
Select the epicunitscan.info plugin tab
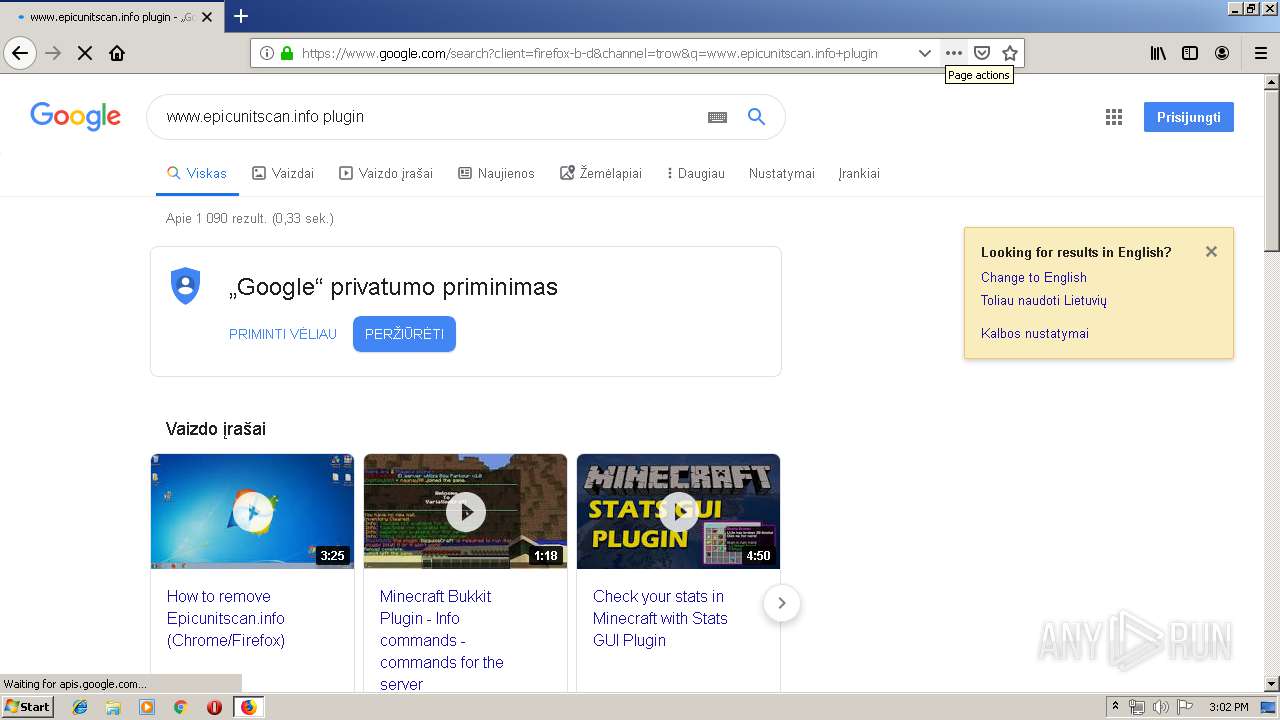click(x=112, y=17)
